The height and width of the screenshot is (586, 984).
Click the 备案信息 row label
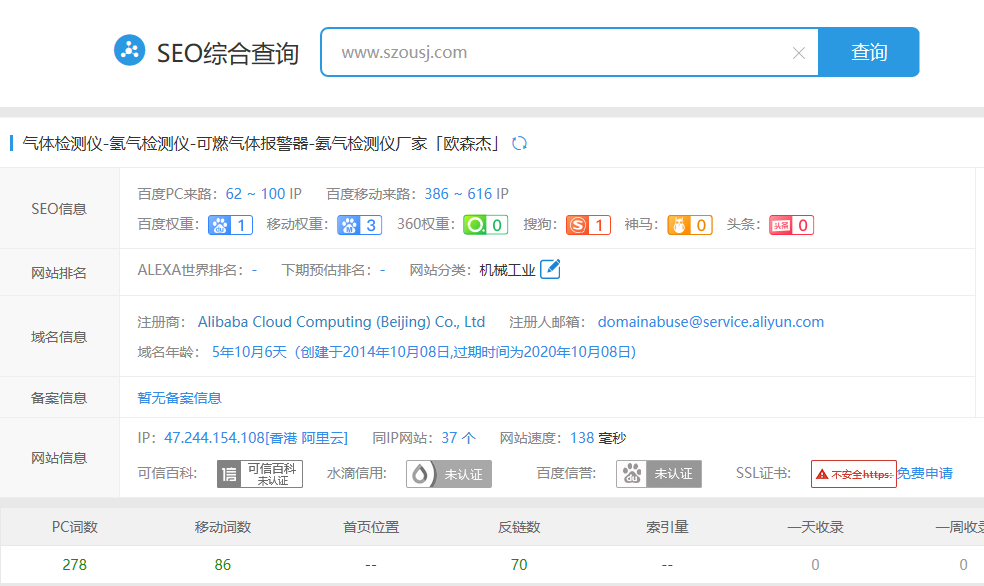(59, 398)
